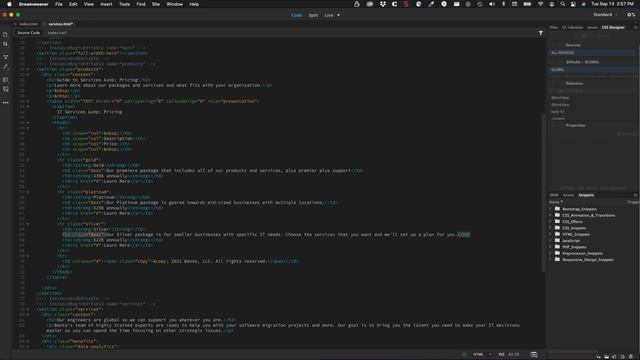Image resolution: width=640 pixels, height=360 pixels.
Task: Open the Bootstrap_Snippets folder
Action: tap(579, 209)
